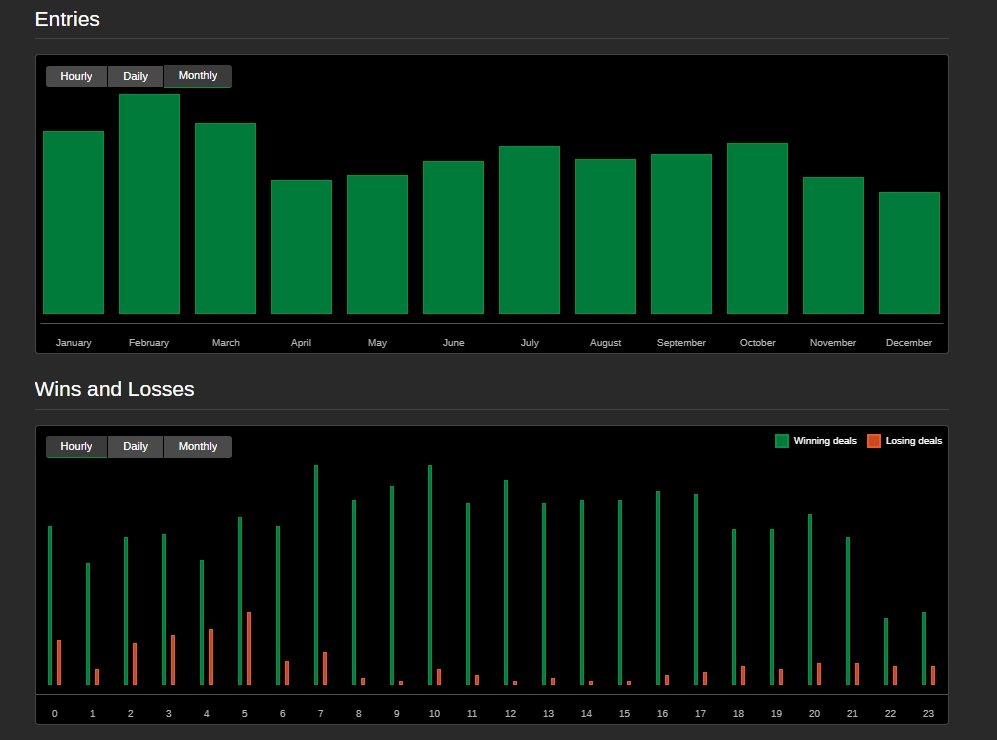997x740 pixels.
Task: Toggle the Losing deals legend label
Action: click(x=913, y=441)
